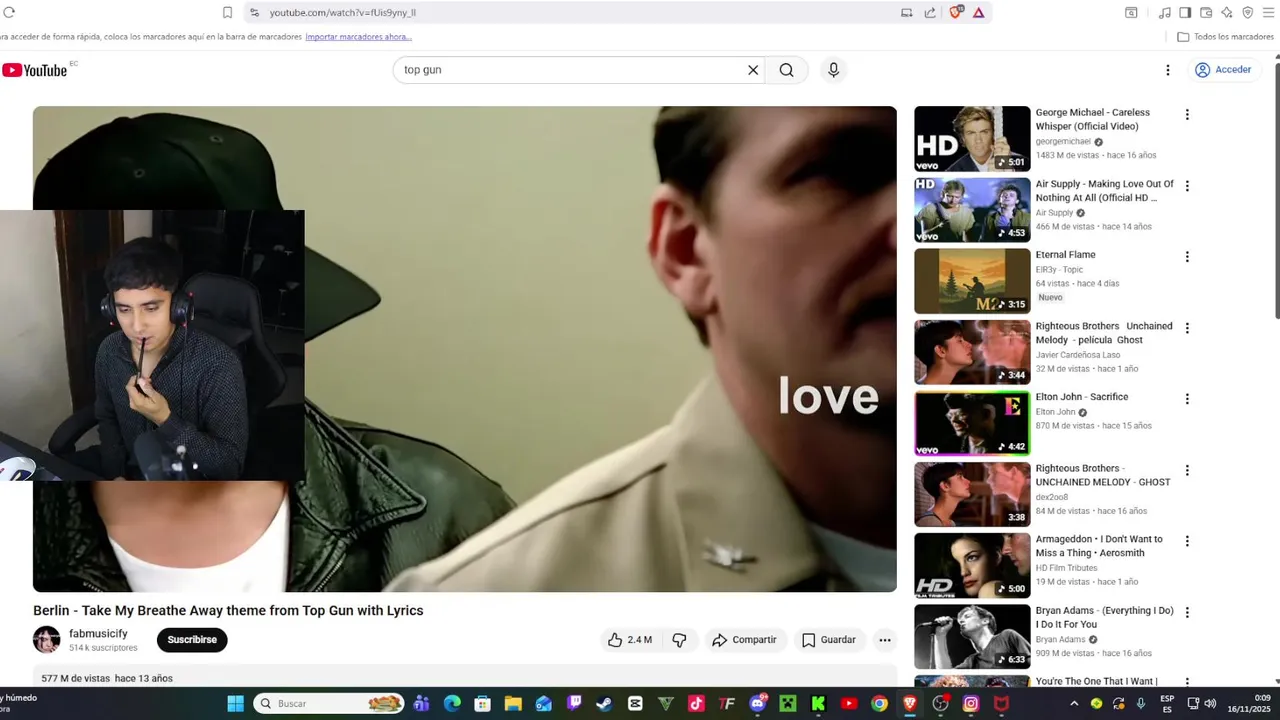This screenshot has width=1280, height=720.
Task: Open George Michael Careless Whisper thumbnail
Action: 972,139
